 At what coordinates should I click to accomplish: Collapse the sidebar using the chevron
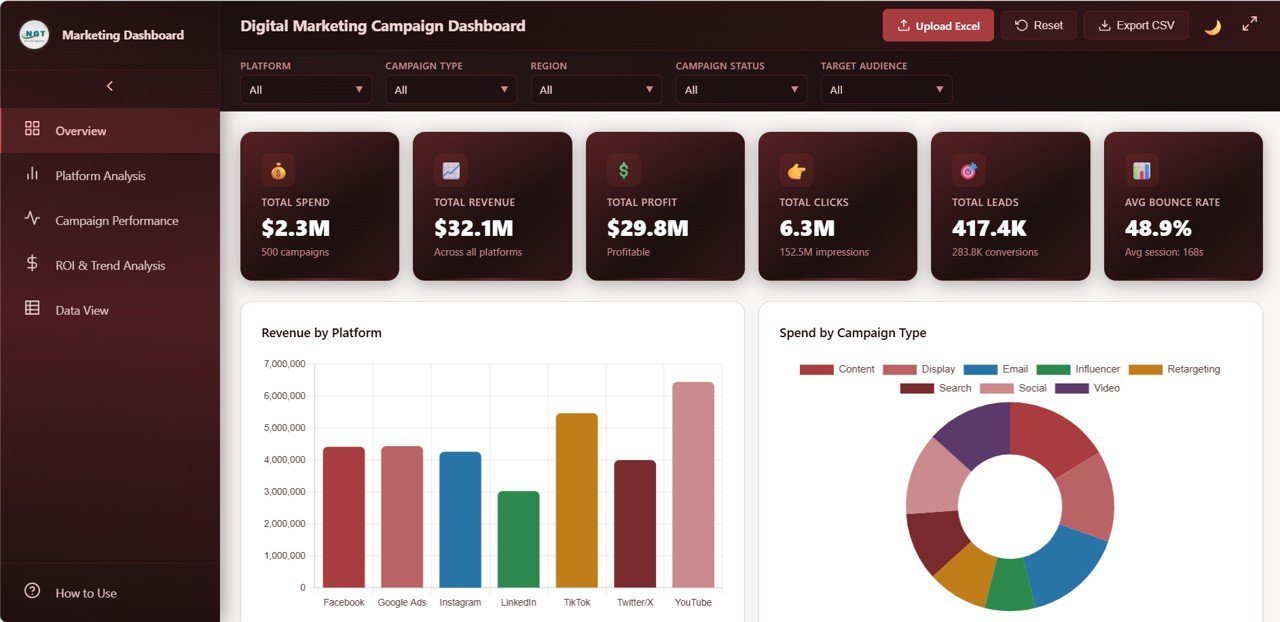click(x=110, y=86)
